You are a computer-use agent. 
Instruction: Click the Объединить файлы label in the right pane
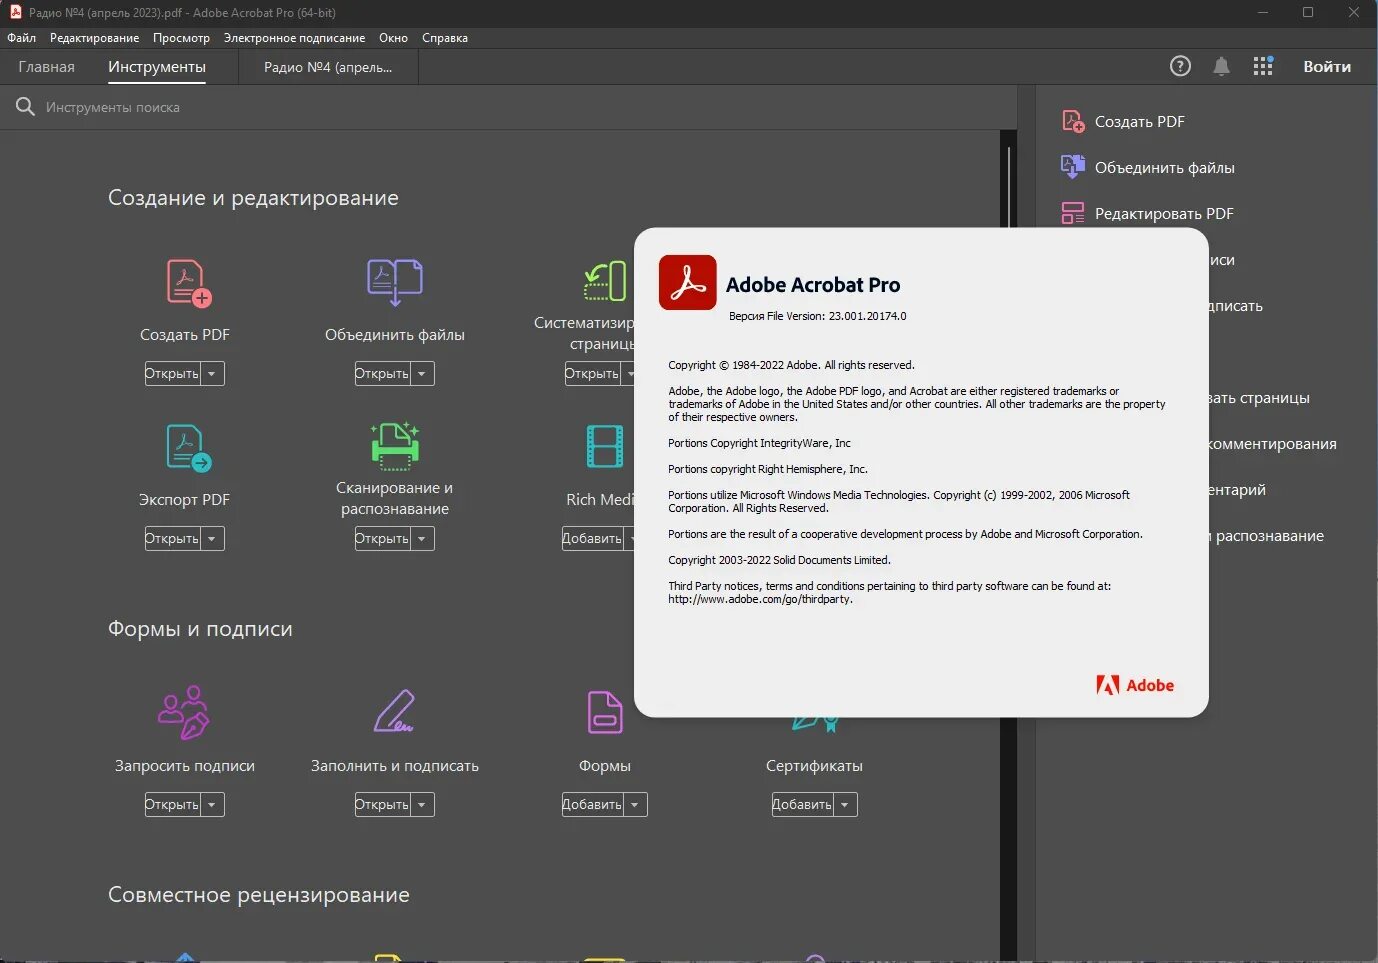(x=1164, y=167)
